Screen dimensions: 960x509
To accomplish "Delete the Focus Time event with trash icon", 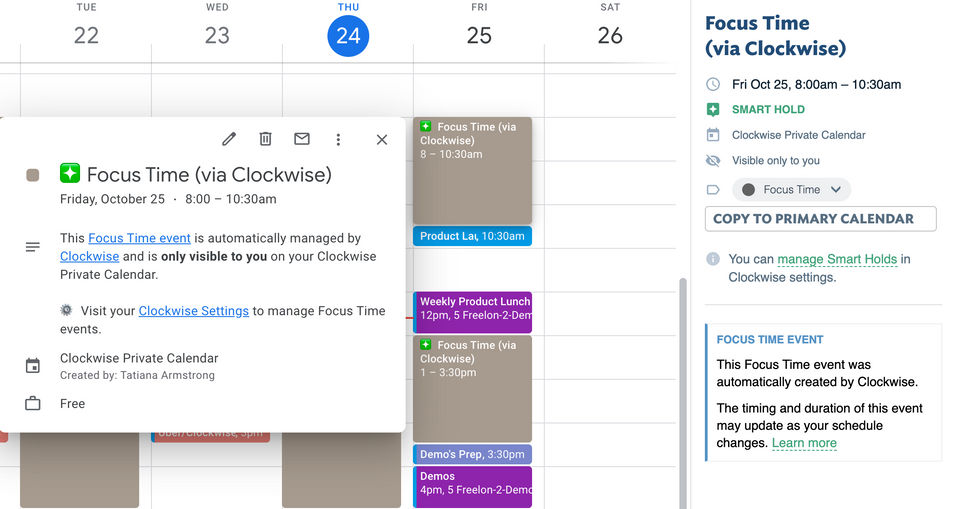I will (265, 140).
